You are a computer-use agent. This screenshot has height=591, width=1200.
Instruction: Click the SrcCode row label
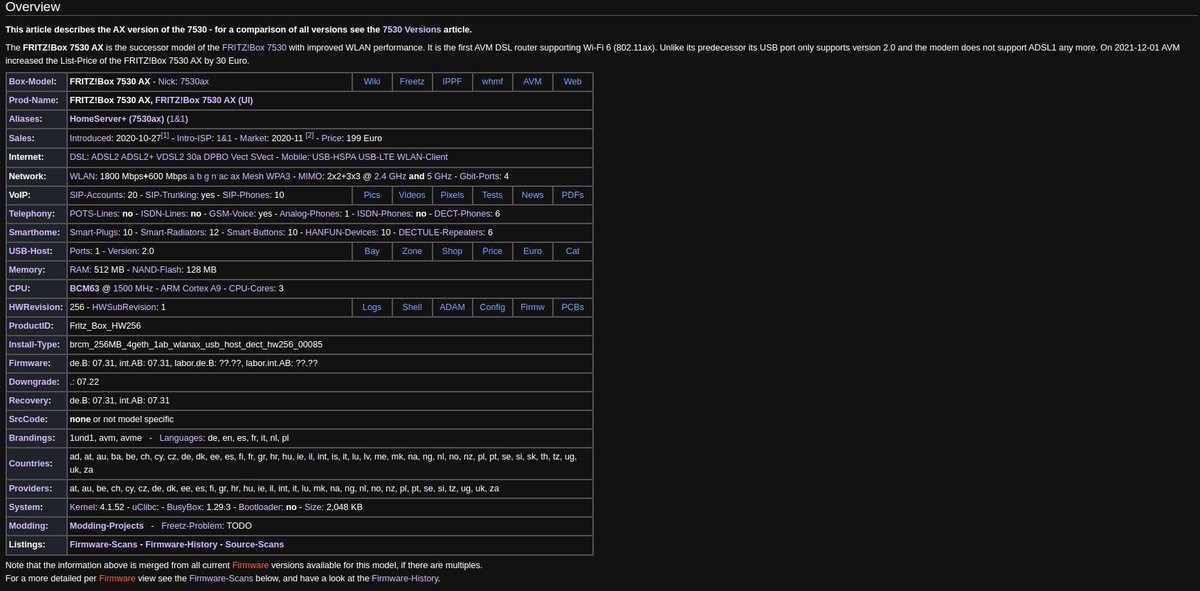30,419
